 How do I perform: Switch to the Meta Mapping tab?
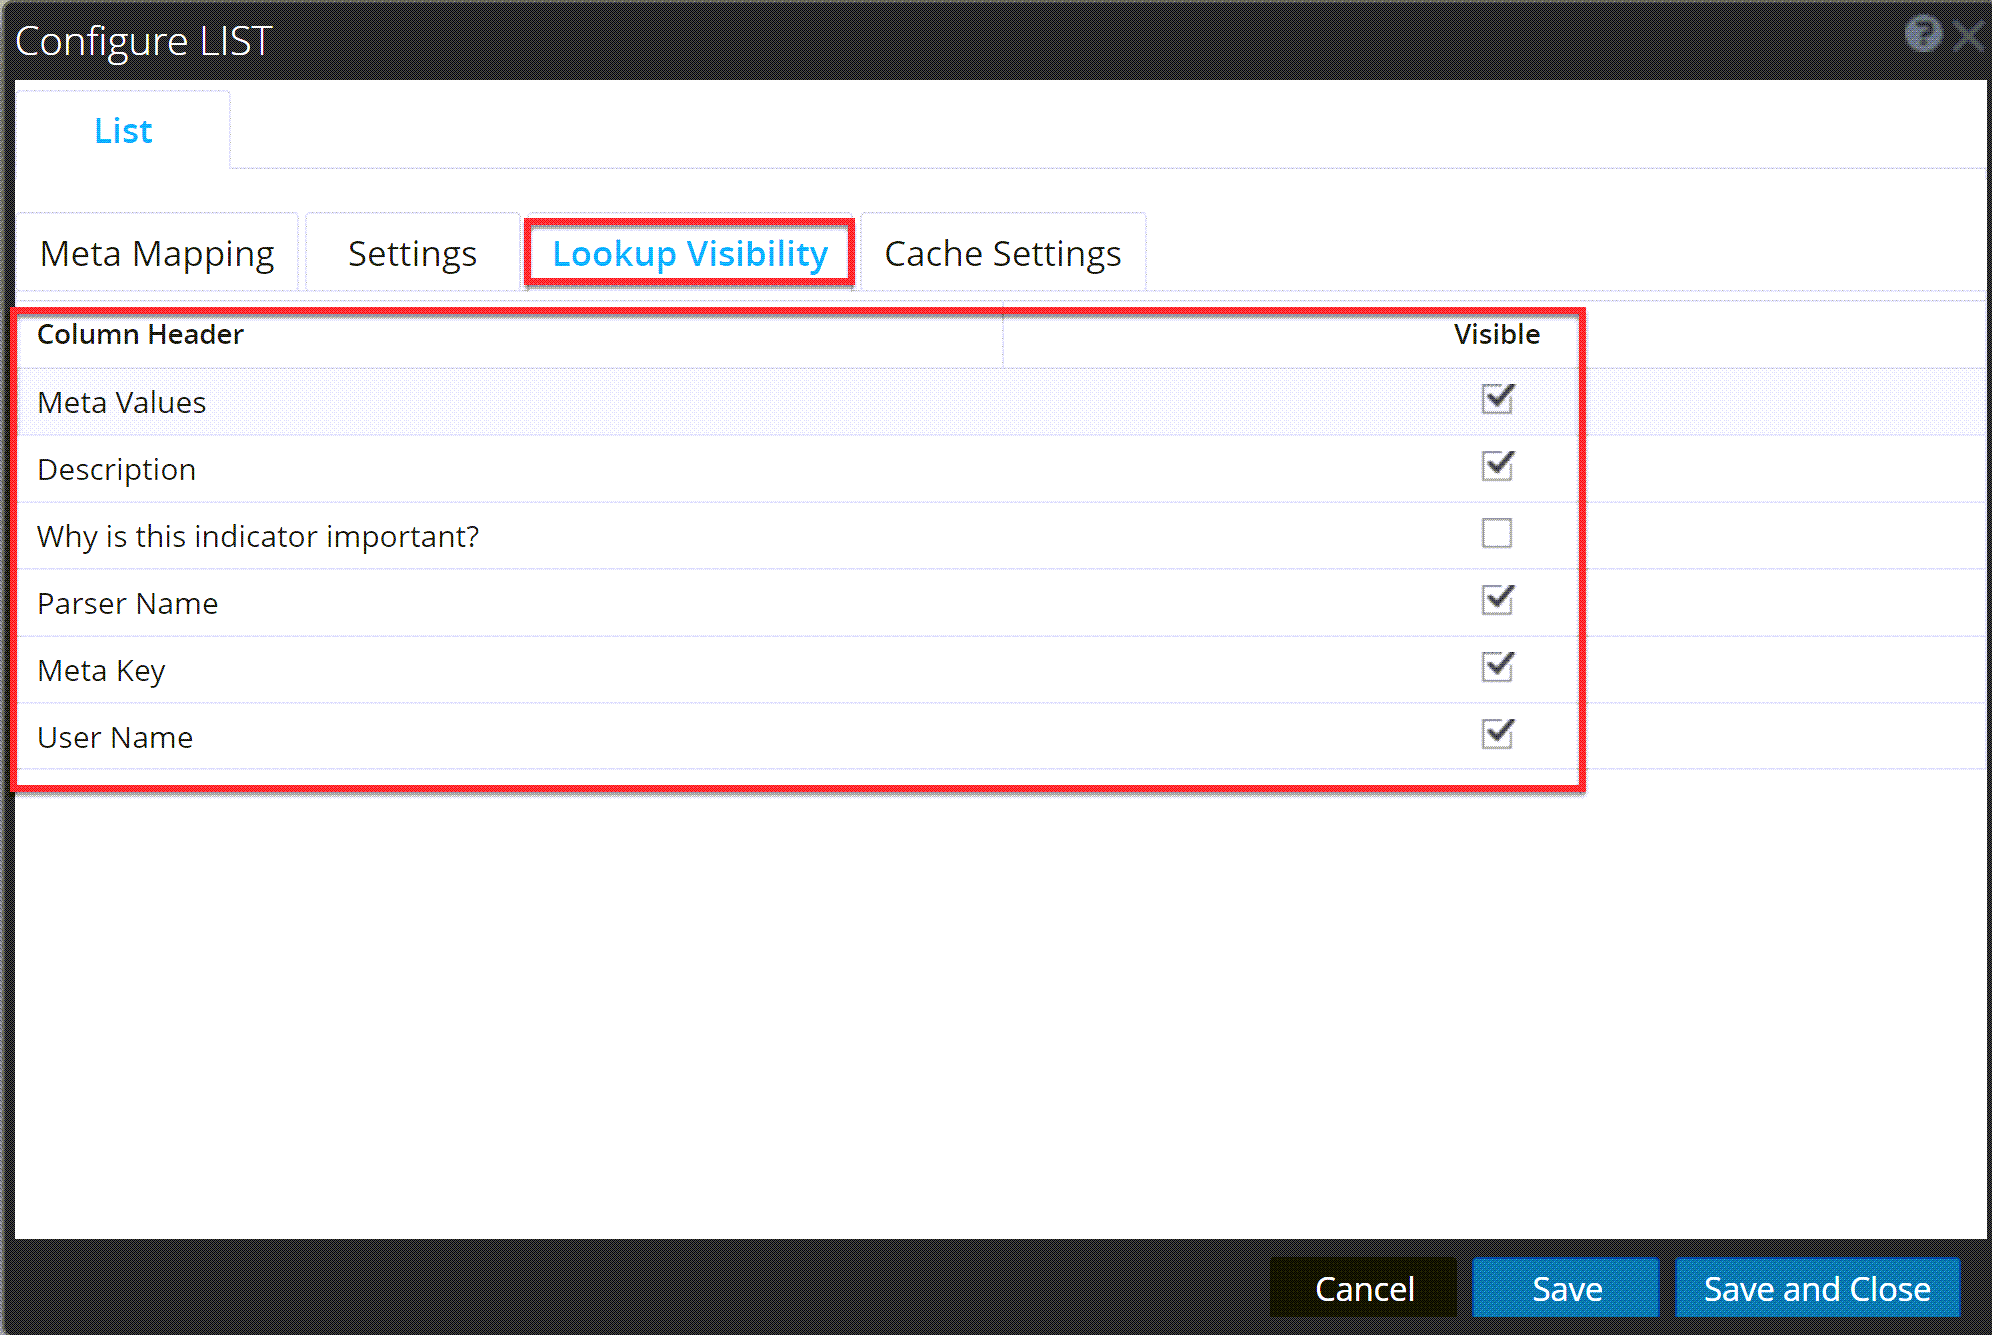[157, 254]
